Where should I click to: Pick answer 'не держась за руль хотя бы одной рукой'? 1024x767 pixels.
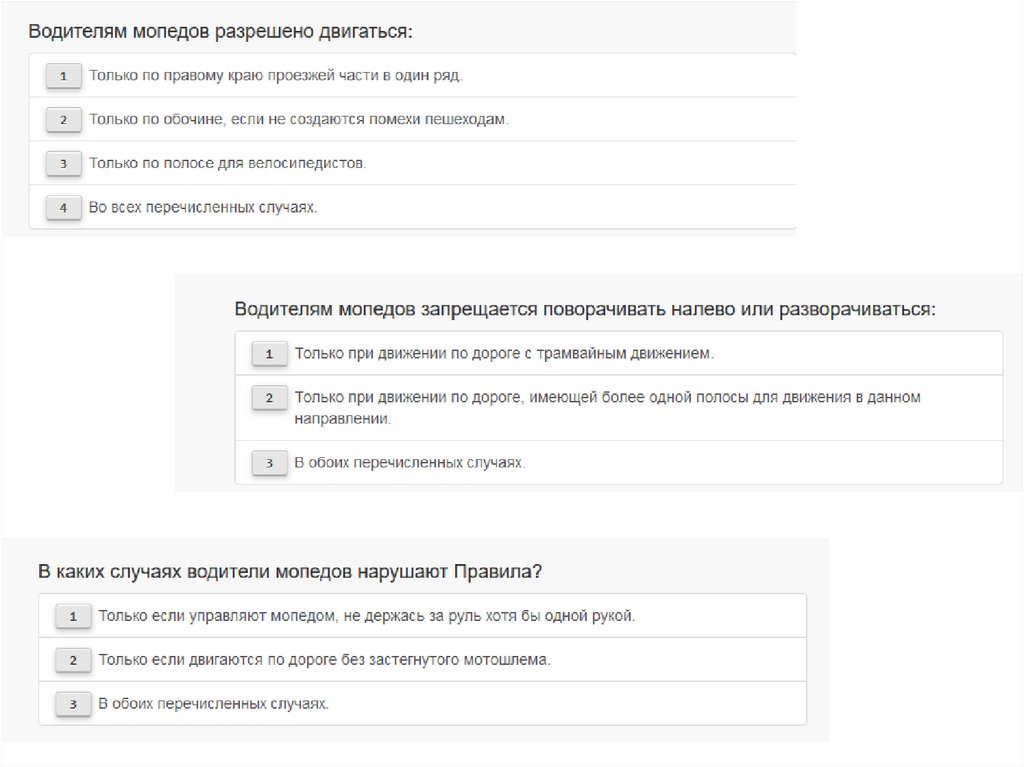pos(367,617)
